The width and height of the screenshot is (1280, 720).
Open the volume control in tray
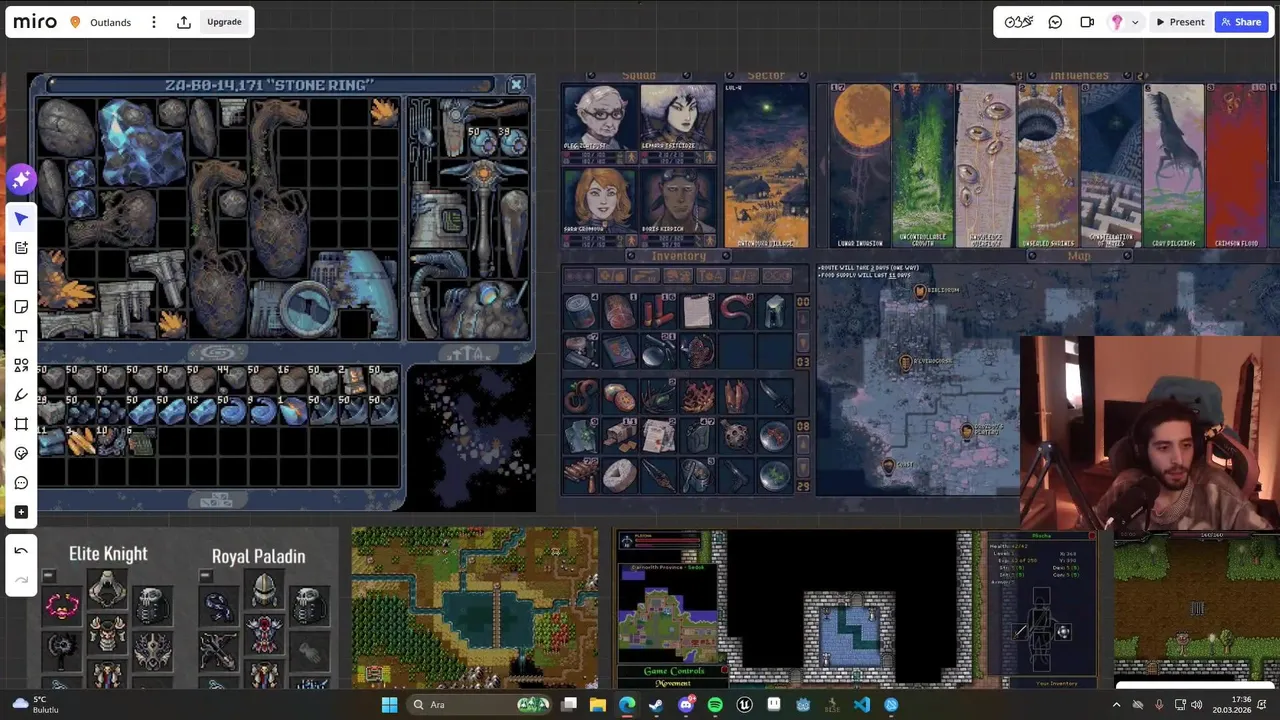point(1198,705)
